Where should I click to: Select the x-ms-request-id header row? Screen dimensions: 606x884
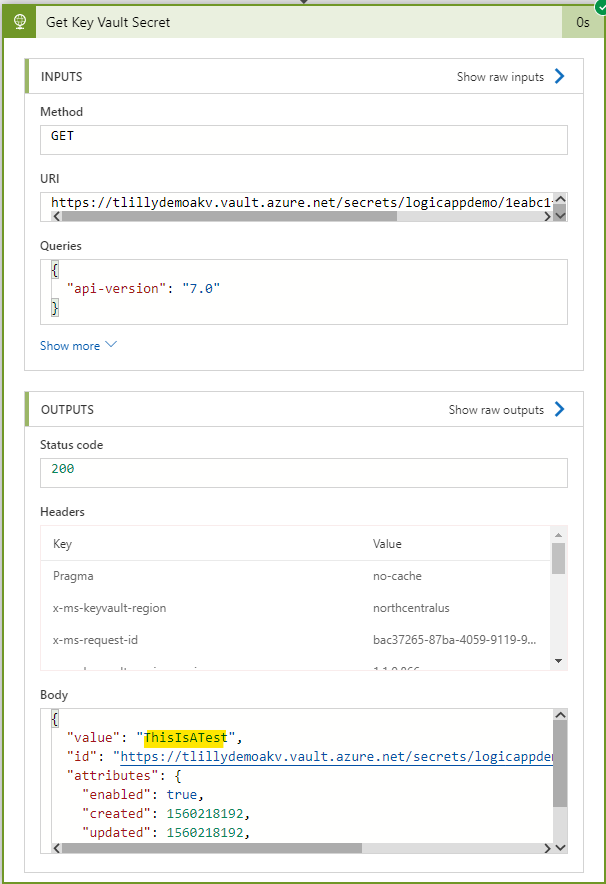295,640
